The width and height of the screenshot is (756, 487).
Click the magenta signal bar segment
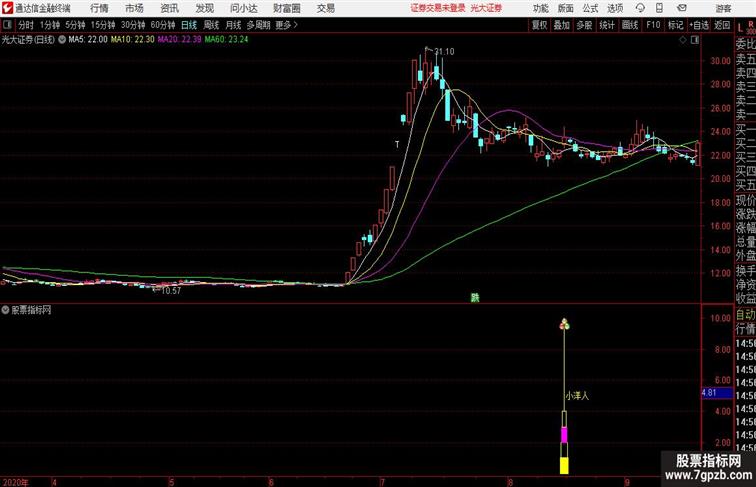(x=564, y=434)
